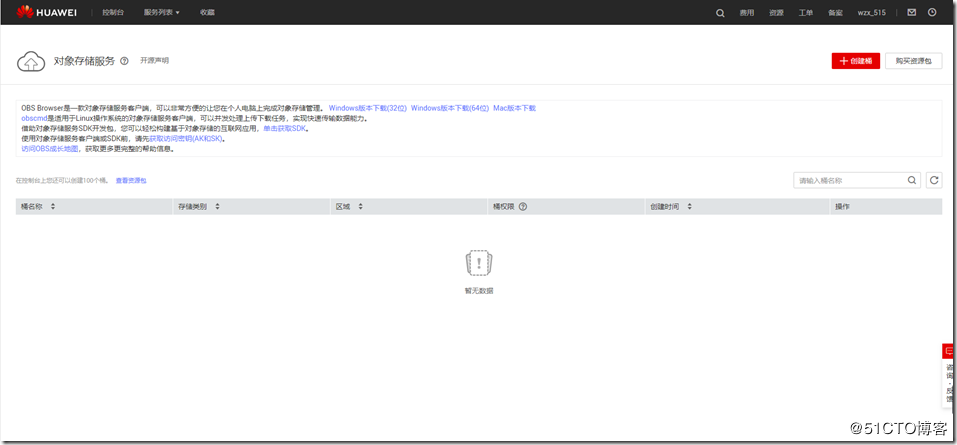Image resolution: width=957 pixels, height=445 pixels.
Task: Download Windows版本下载(32位)
Action: coord(367,108)
